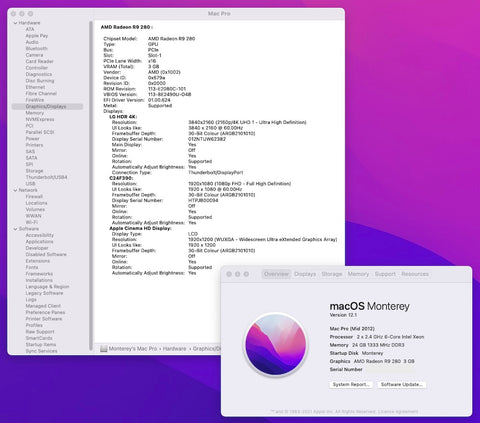The image size is (480, 423).
Task: Go to the Resources tab
Action: click(x=415, y=274)
